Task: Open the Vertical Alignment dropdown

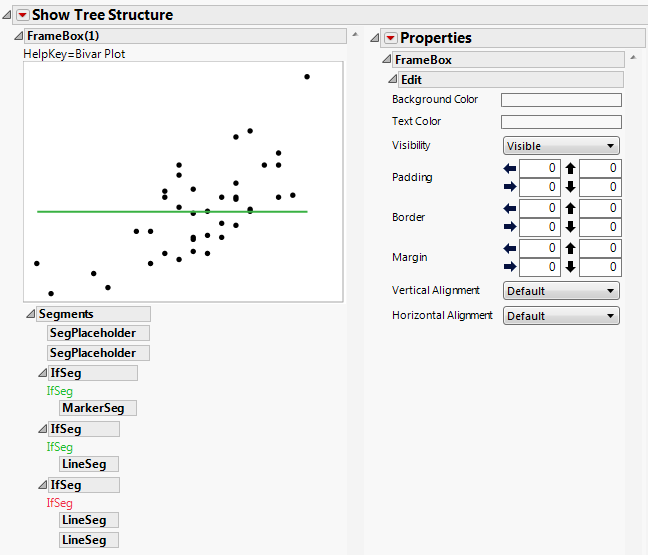Action: coord(560,291)
